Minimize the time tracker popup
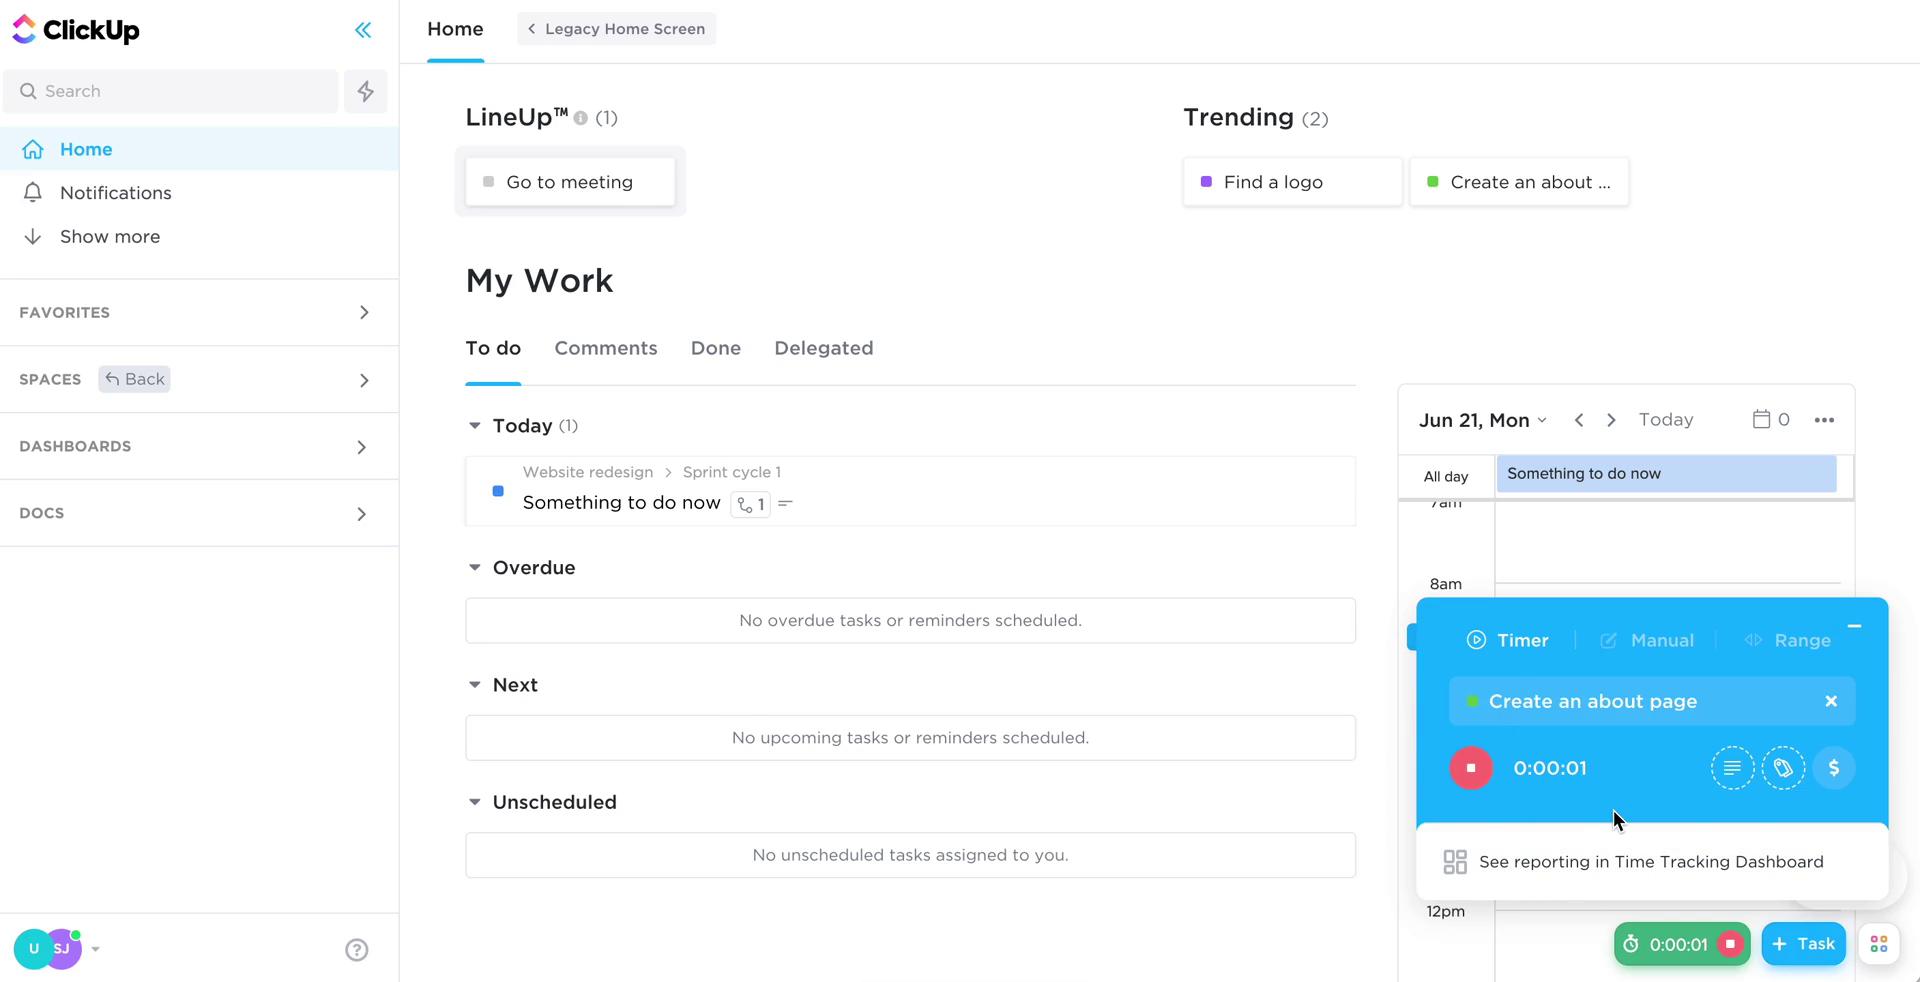Screen dimensions: 1920x982 point(1854,626)
